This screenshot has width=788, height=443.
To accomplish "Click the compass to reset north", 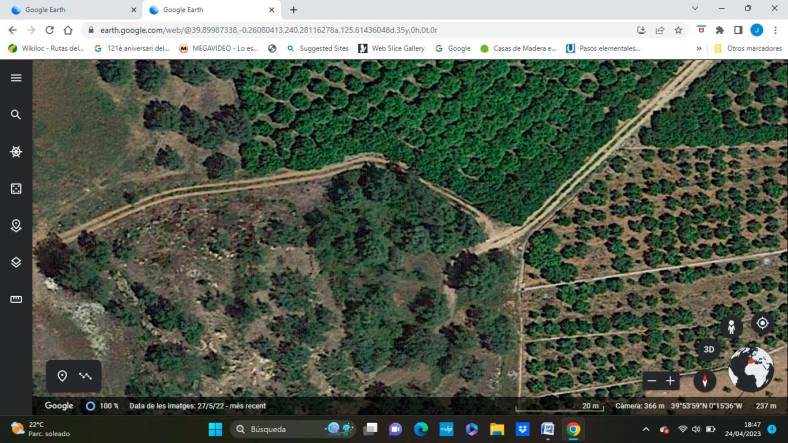I will [707, 381].
